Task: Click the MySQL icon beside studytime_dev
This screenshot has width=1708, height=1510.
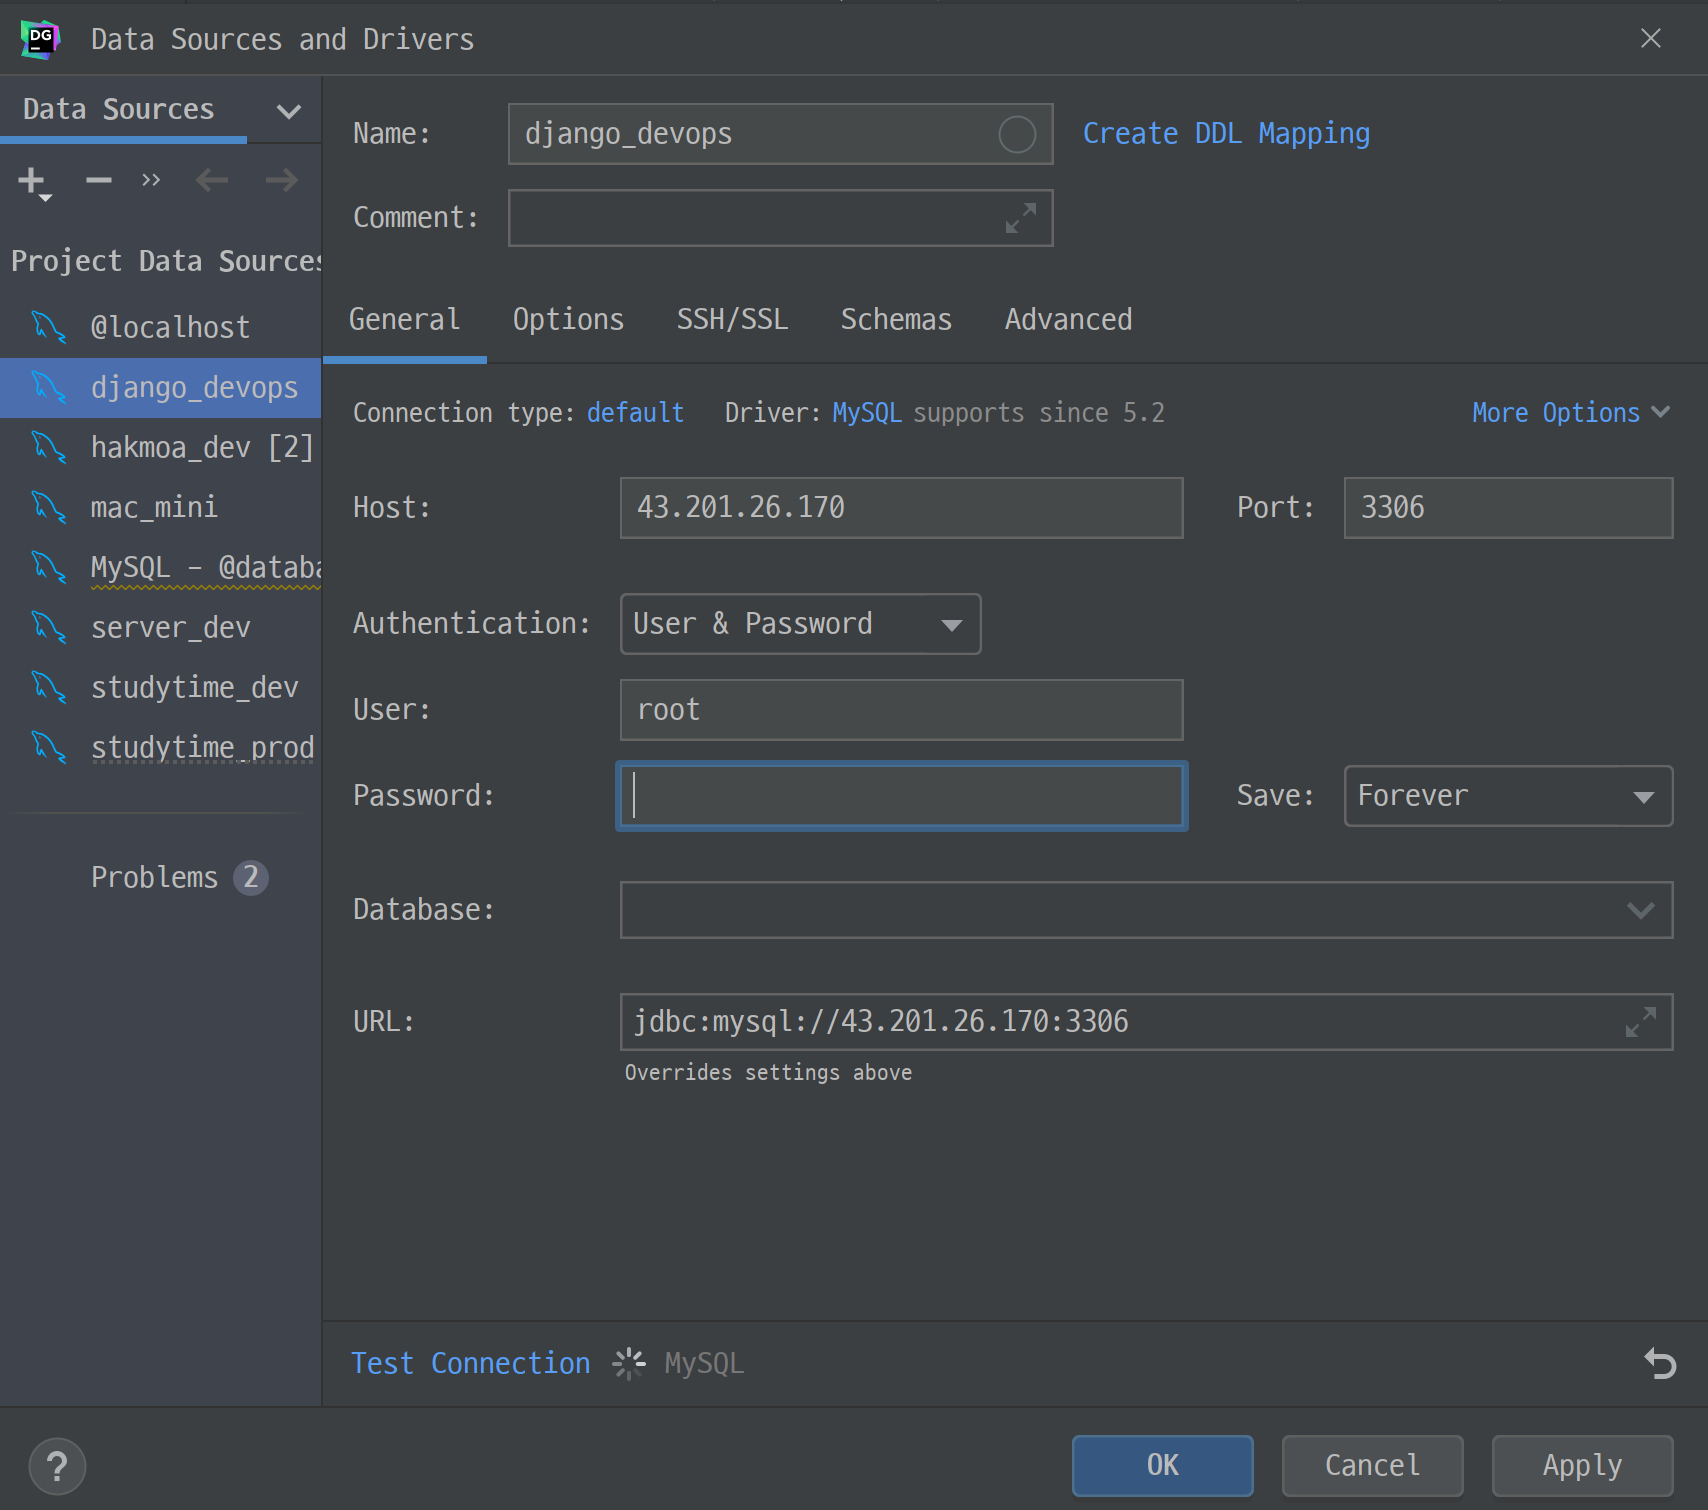Action: (x=49, y=687)
